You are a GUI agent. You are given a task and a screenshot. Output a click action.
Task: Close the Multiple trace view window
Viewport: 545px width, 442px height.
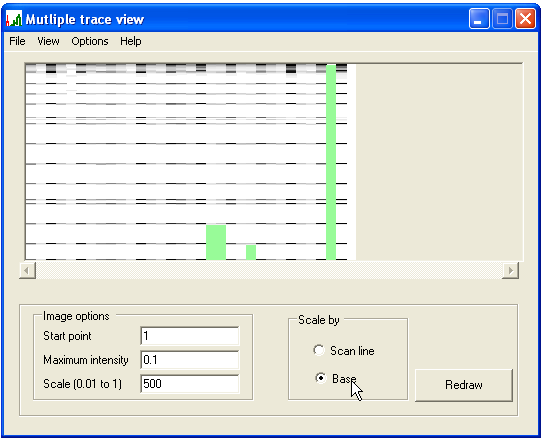525,19
